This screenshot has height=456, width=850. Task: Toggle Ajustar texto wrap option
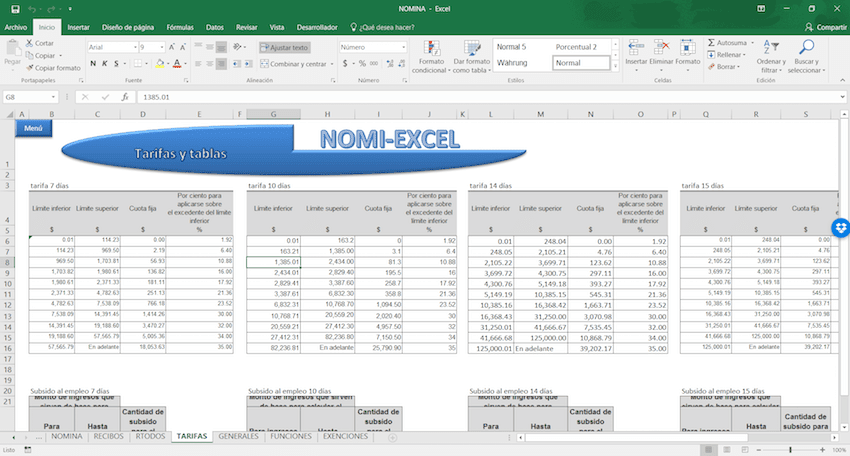[286, 47]
